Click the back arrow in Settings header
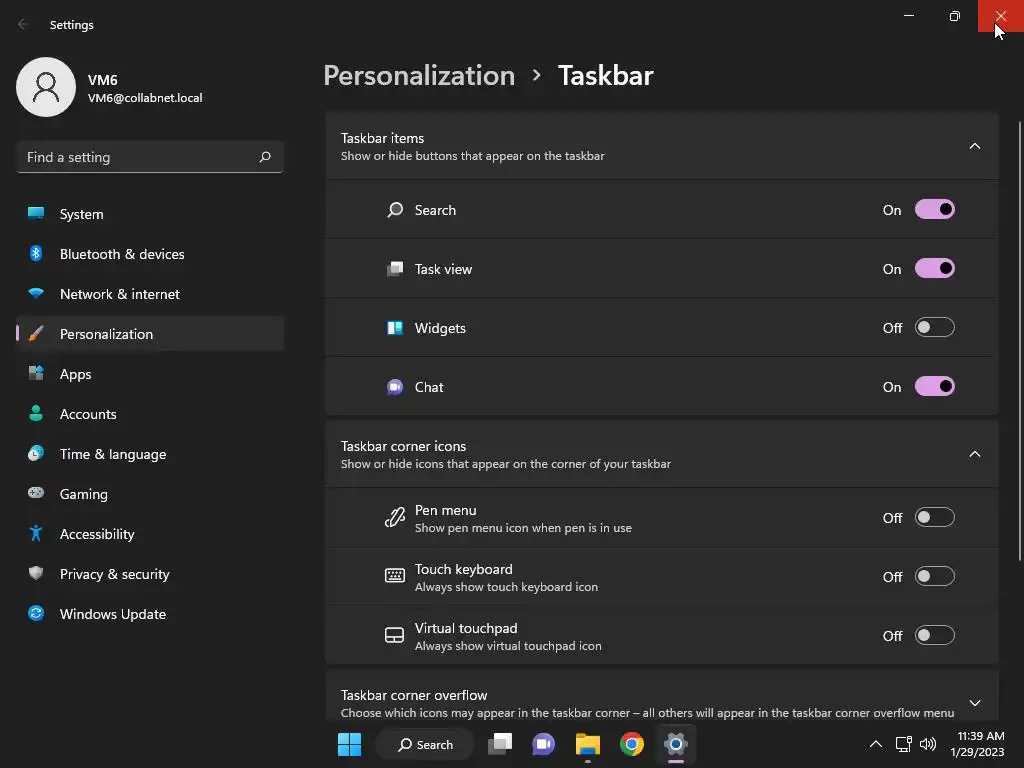This screenshot has height=768, width=1024. pos(23,24)
